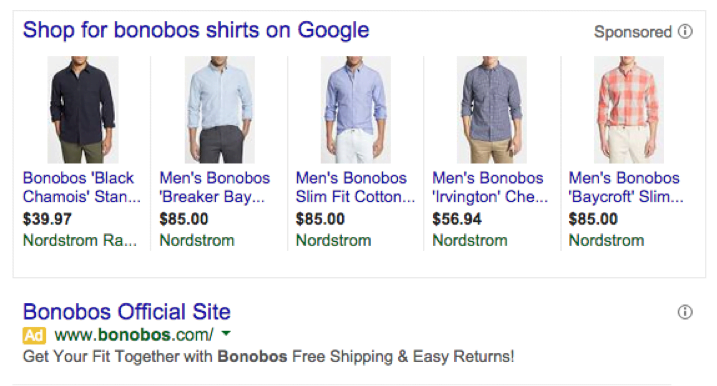
Task: Click the Nordstrom Ra... store name
Action: coord(80,240)
